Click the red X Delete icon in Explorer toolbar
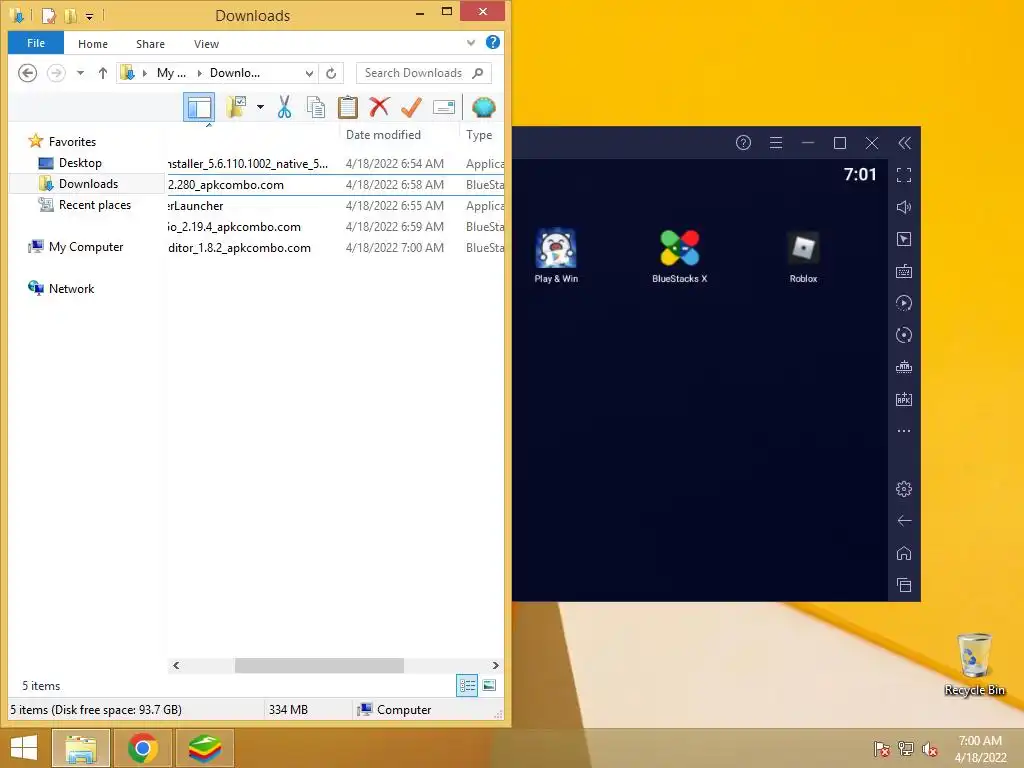 379,107
